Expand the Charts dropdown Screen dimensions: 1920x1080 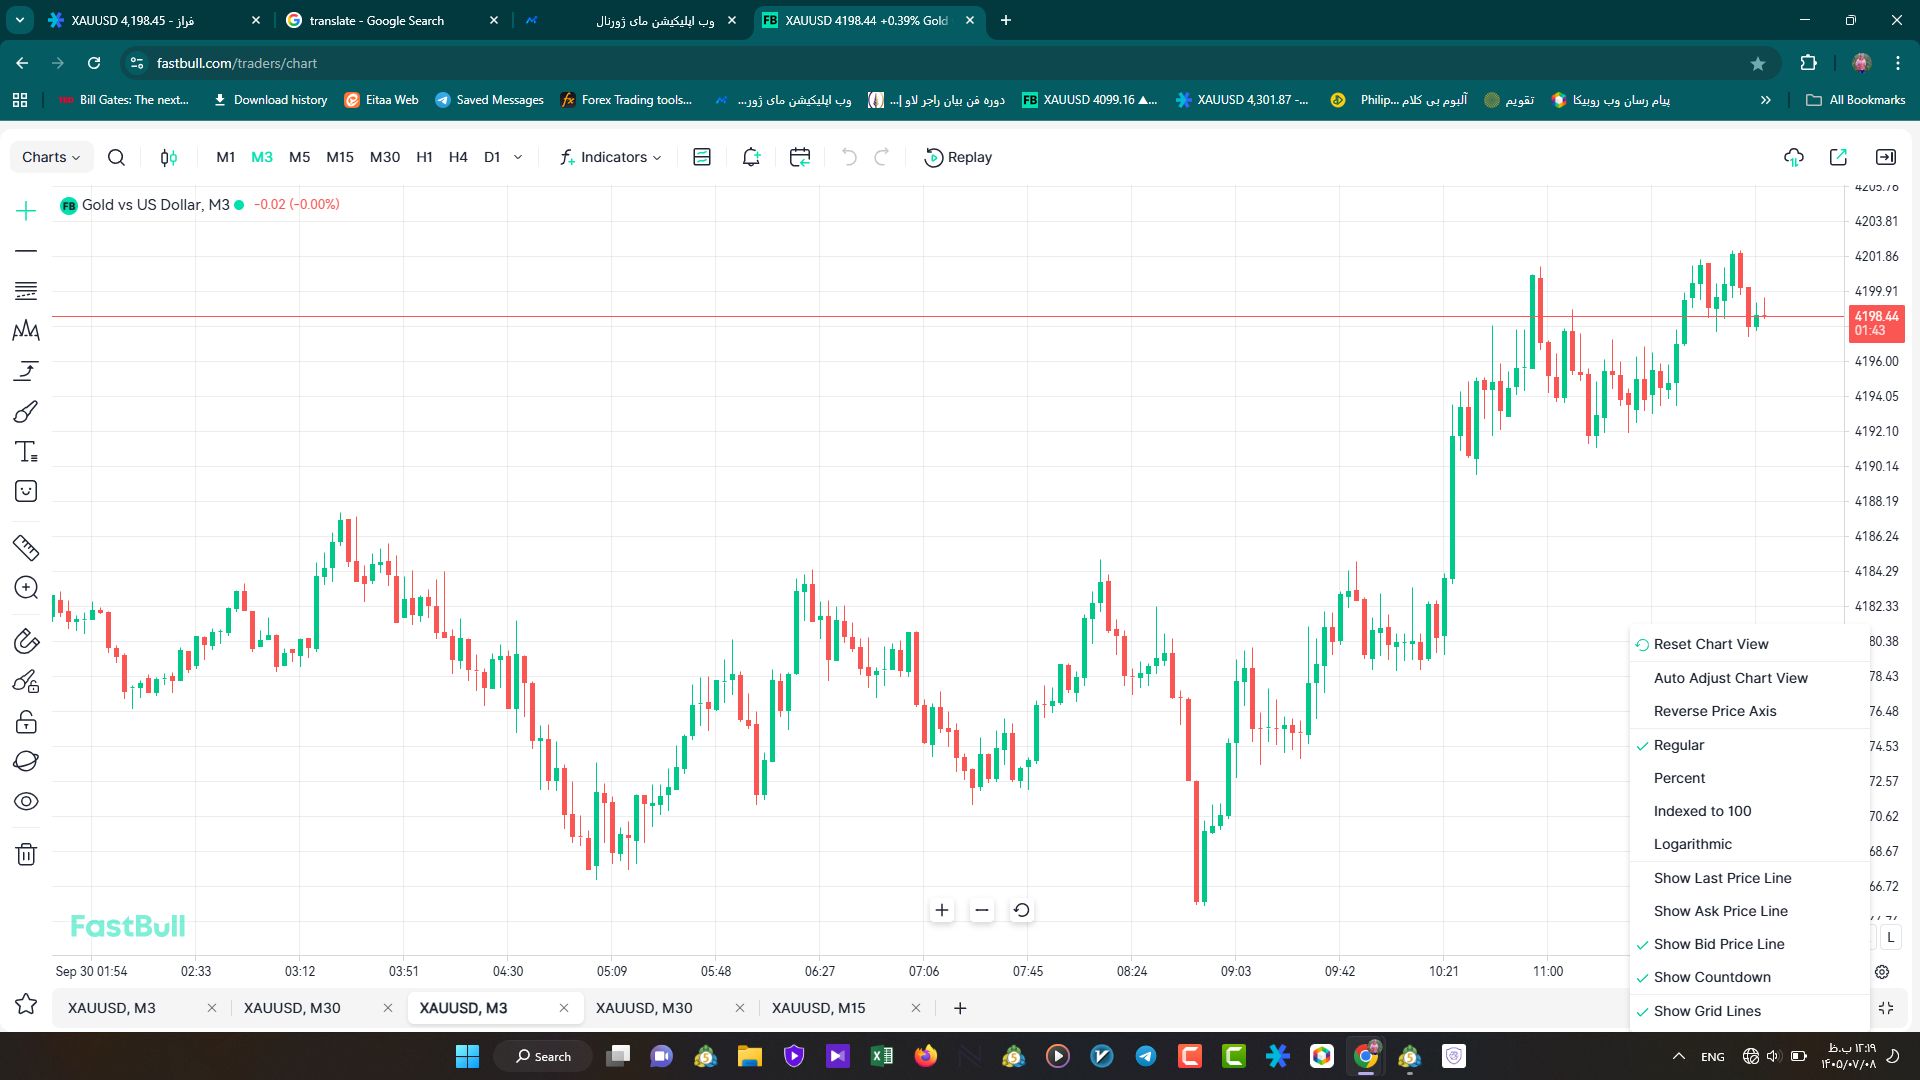coord(51,157)
